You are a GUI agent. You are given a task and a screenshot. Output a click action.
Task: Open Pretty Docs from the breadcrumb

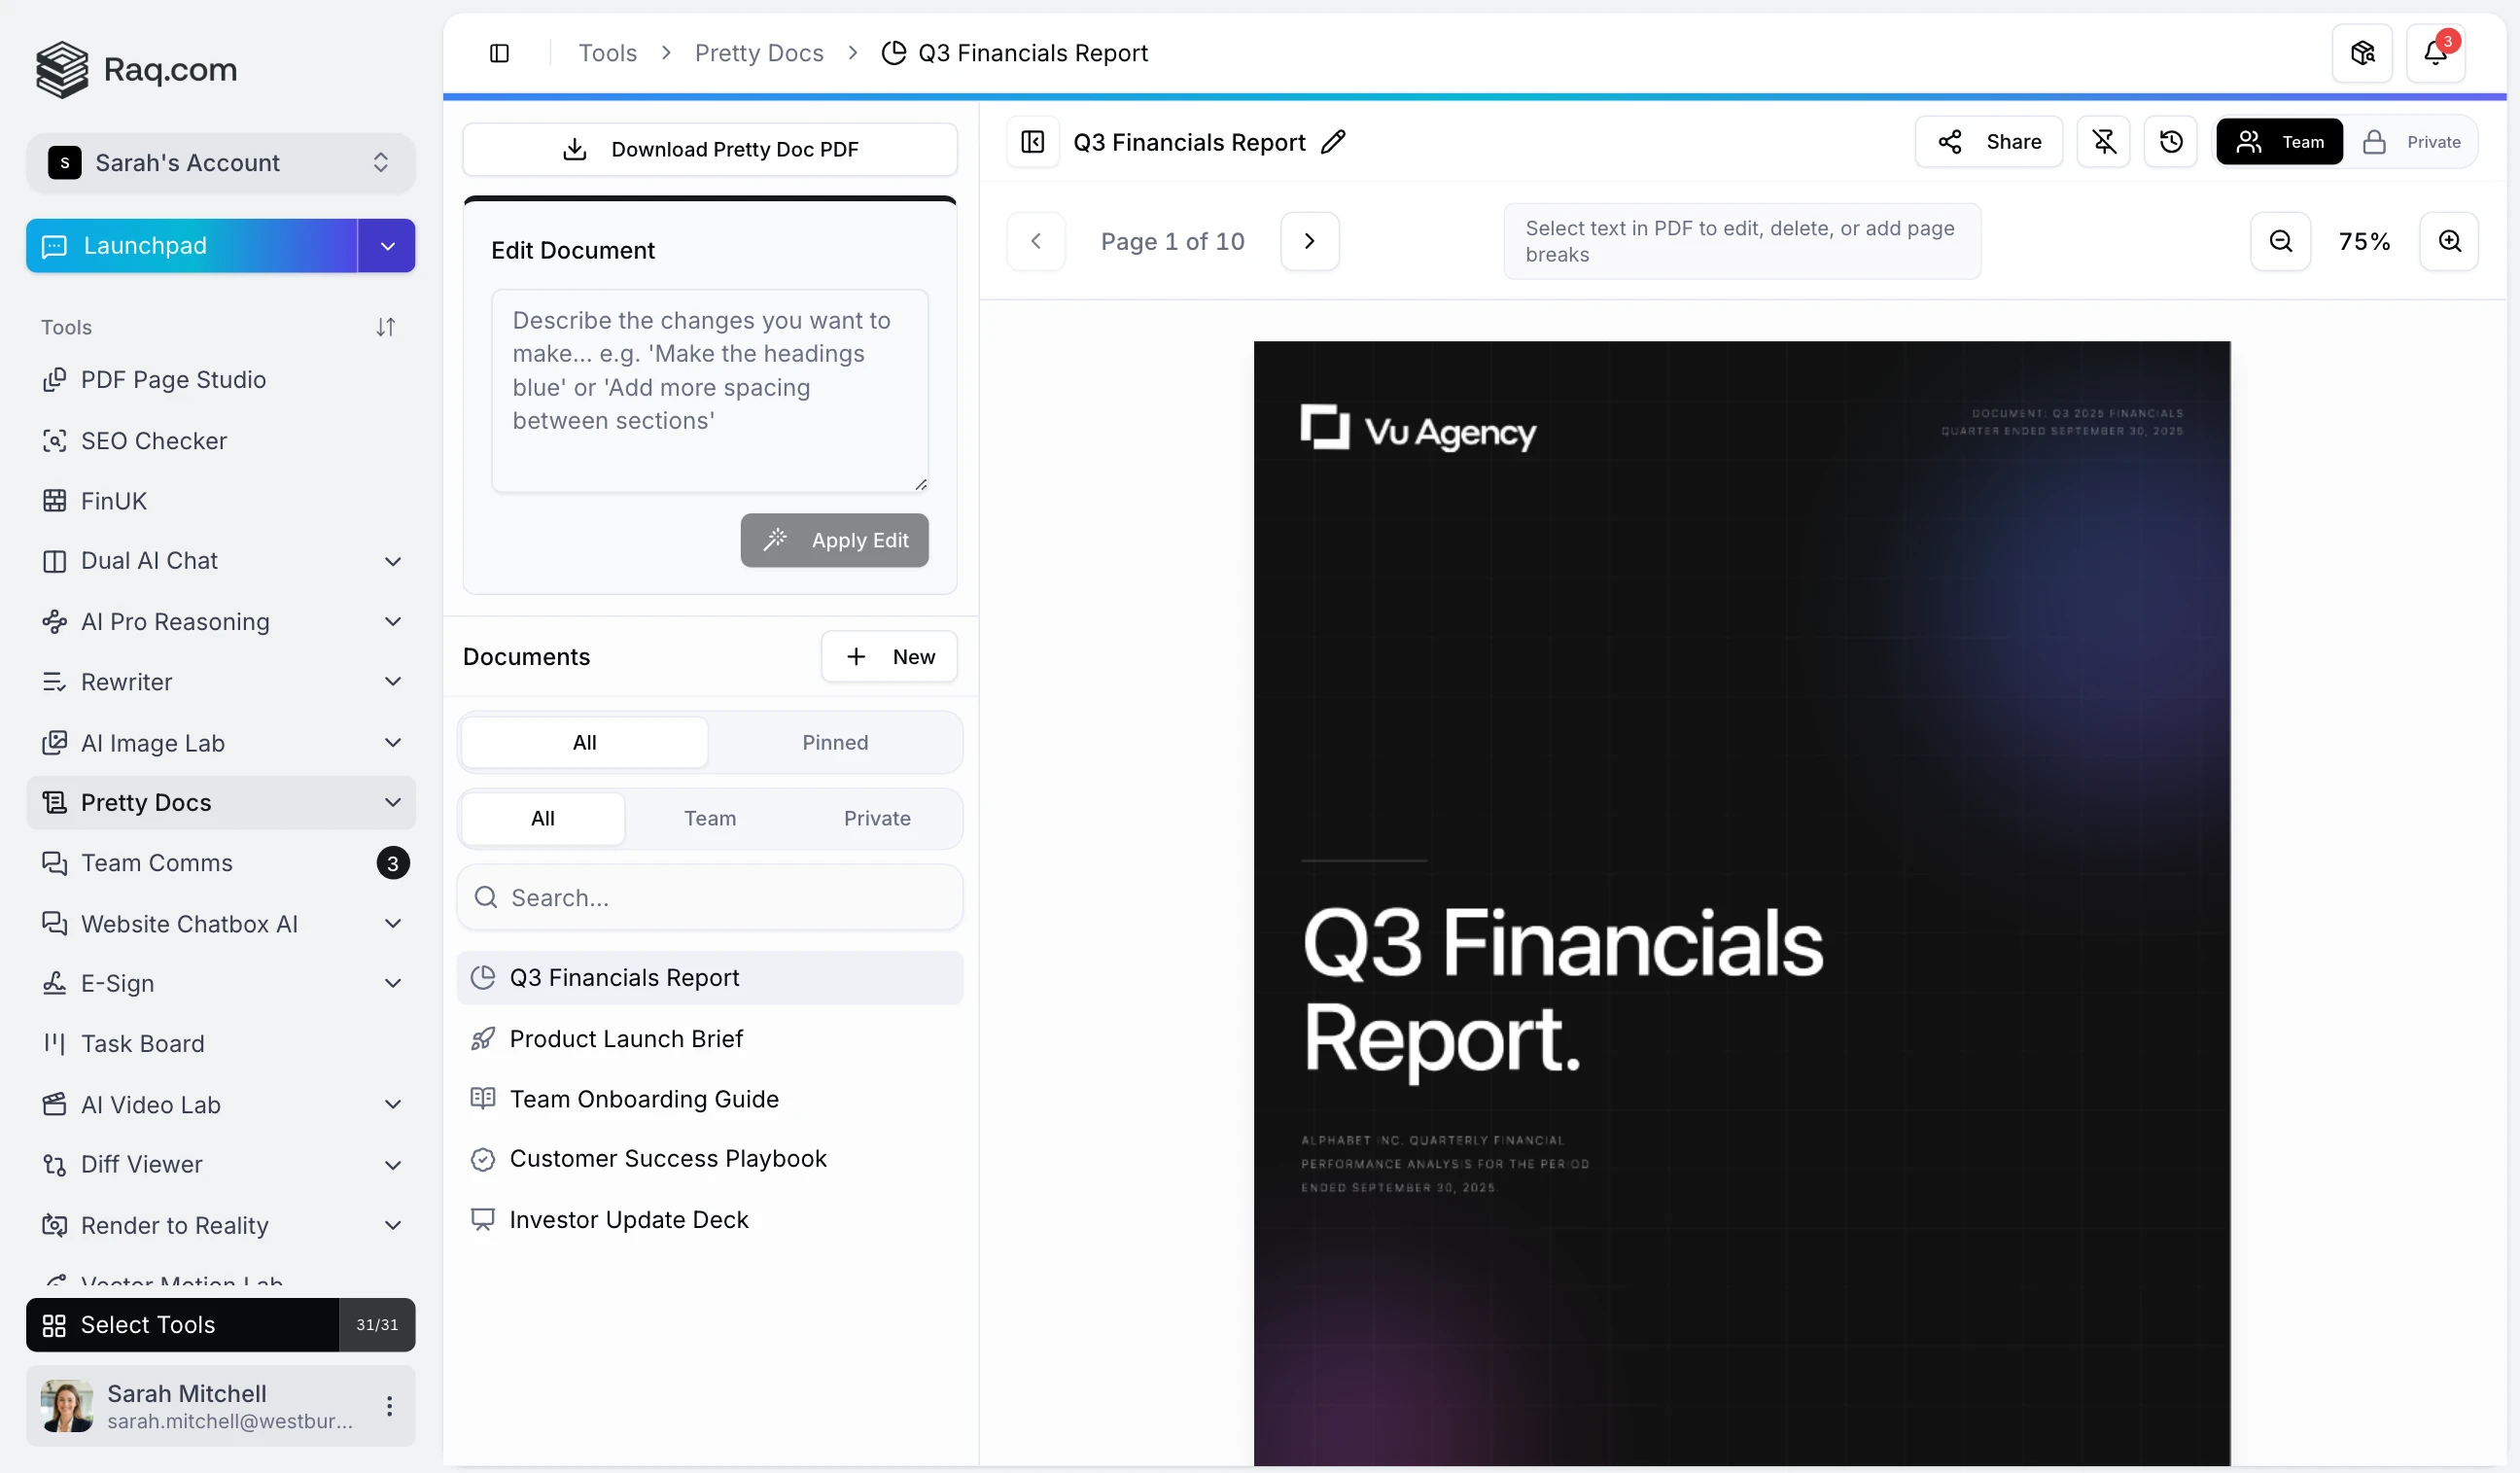coord(759,52)
